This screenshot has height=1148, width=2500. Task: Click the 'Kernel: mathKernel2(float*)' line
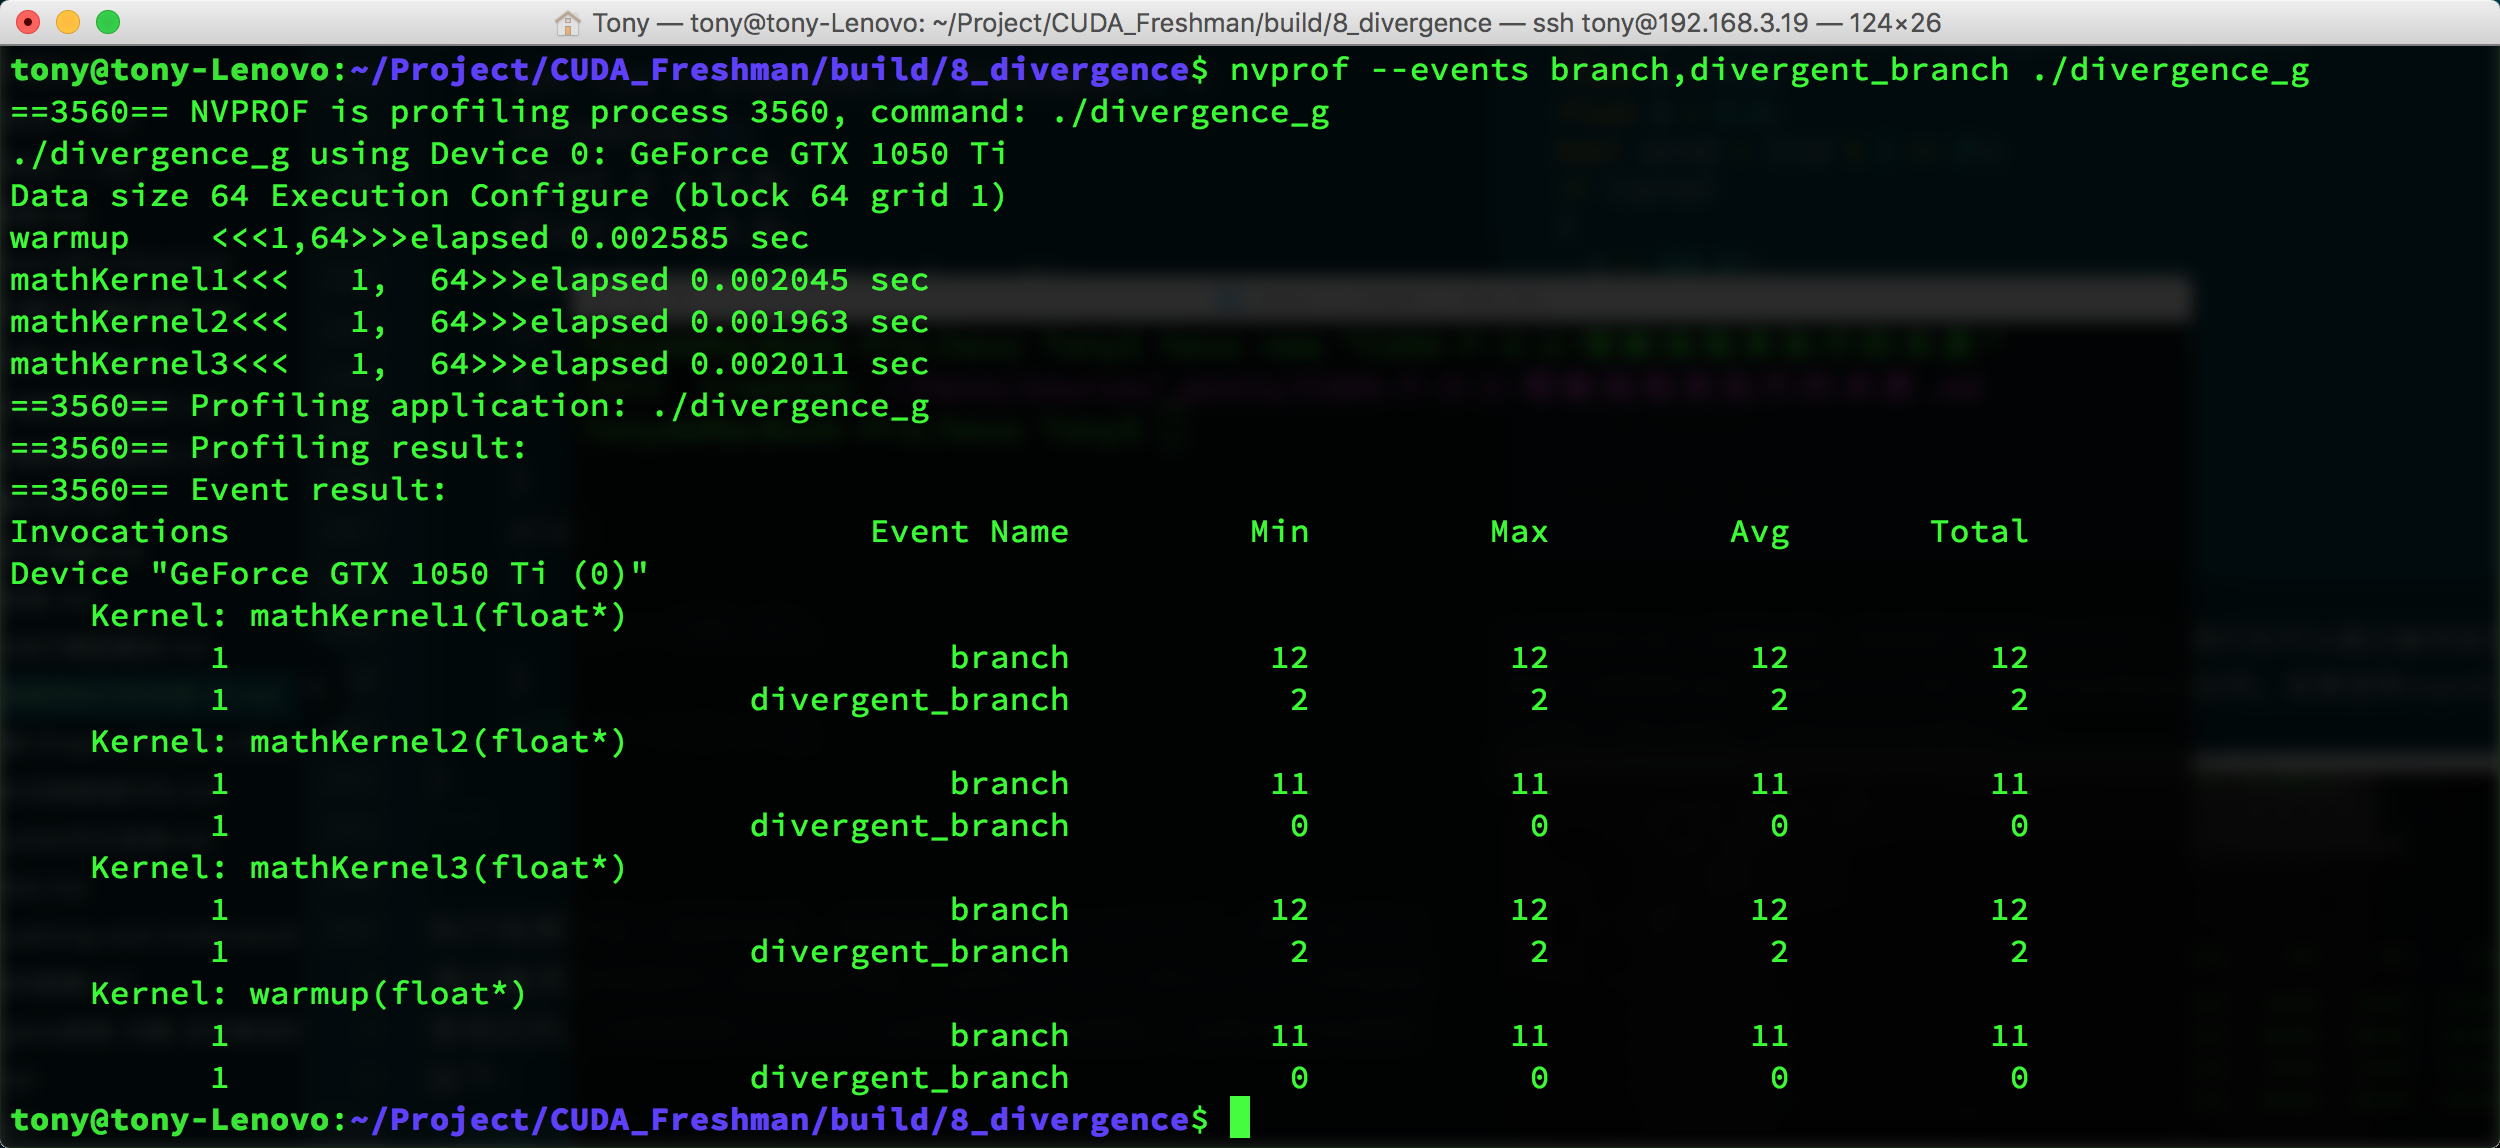coord(358,742)
